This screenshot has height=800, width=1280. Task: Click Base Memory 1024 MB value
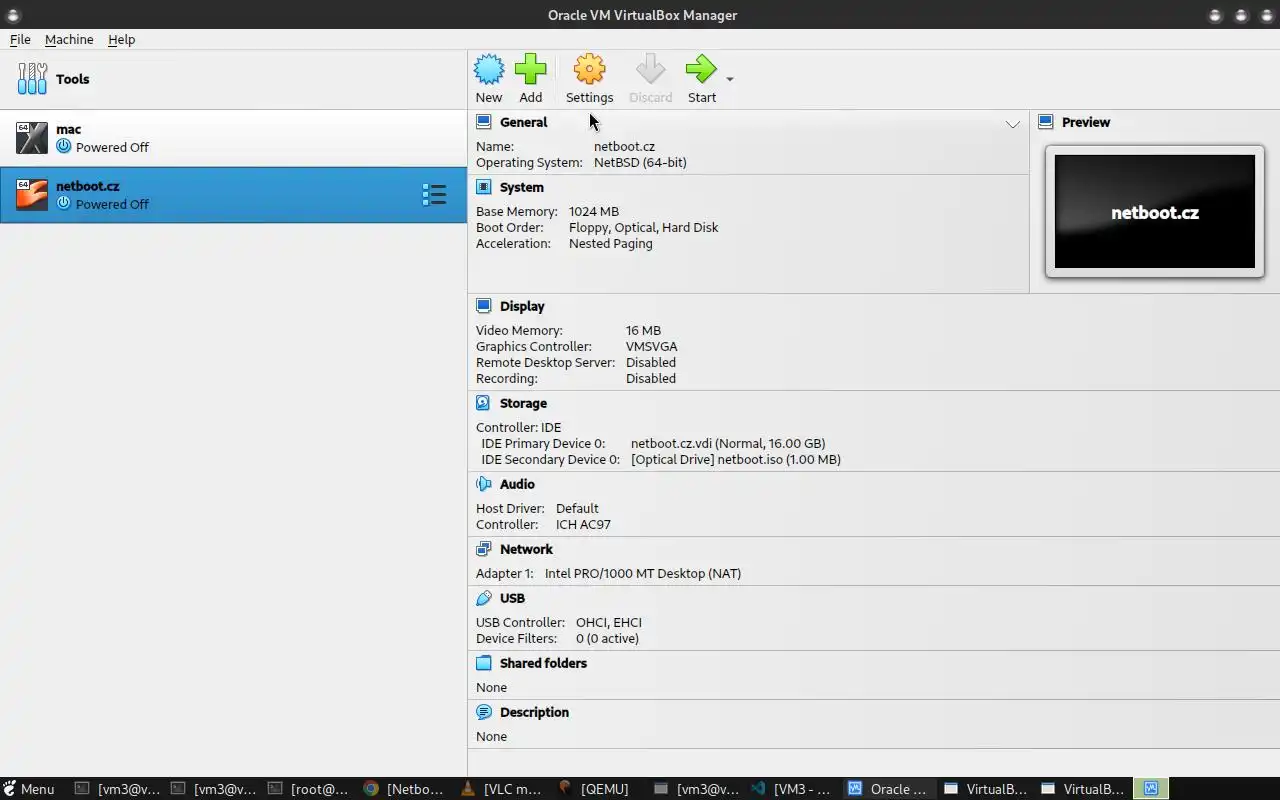tap(594, 211)
